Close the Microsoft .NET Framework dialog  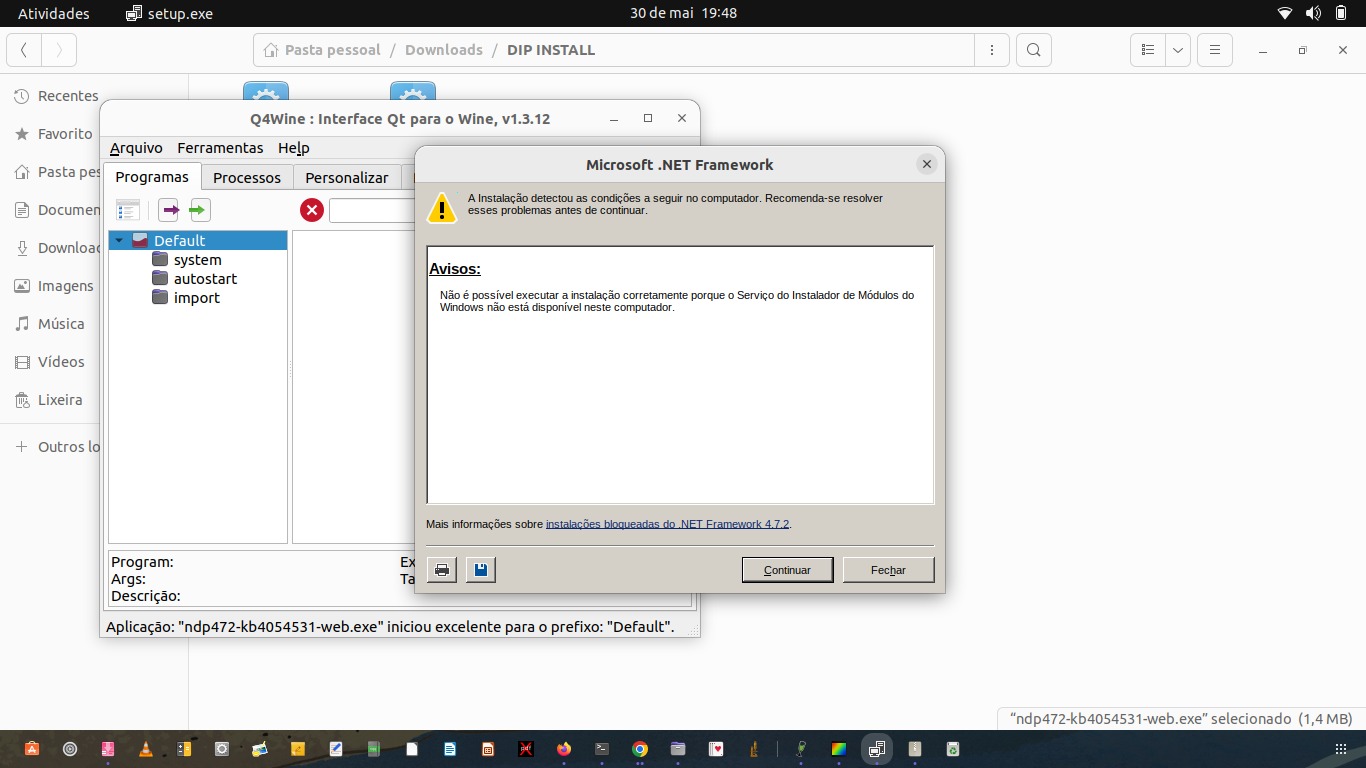point(927,165)
